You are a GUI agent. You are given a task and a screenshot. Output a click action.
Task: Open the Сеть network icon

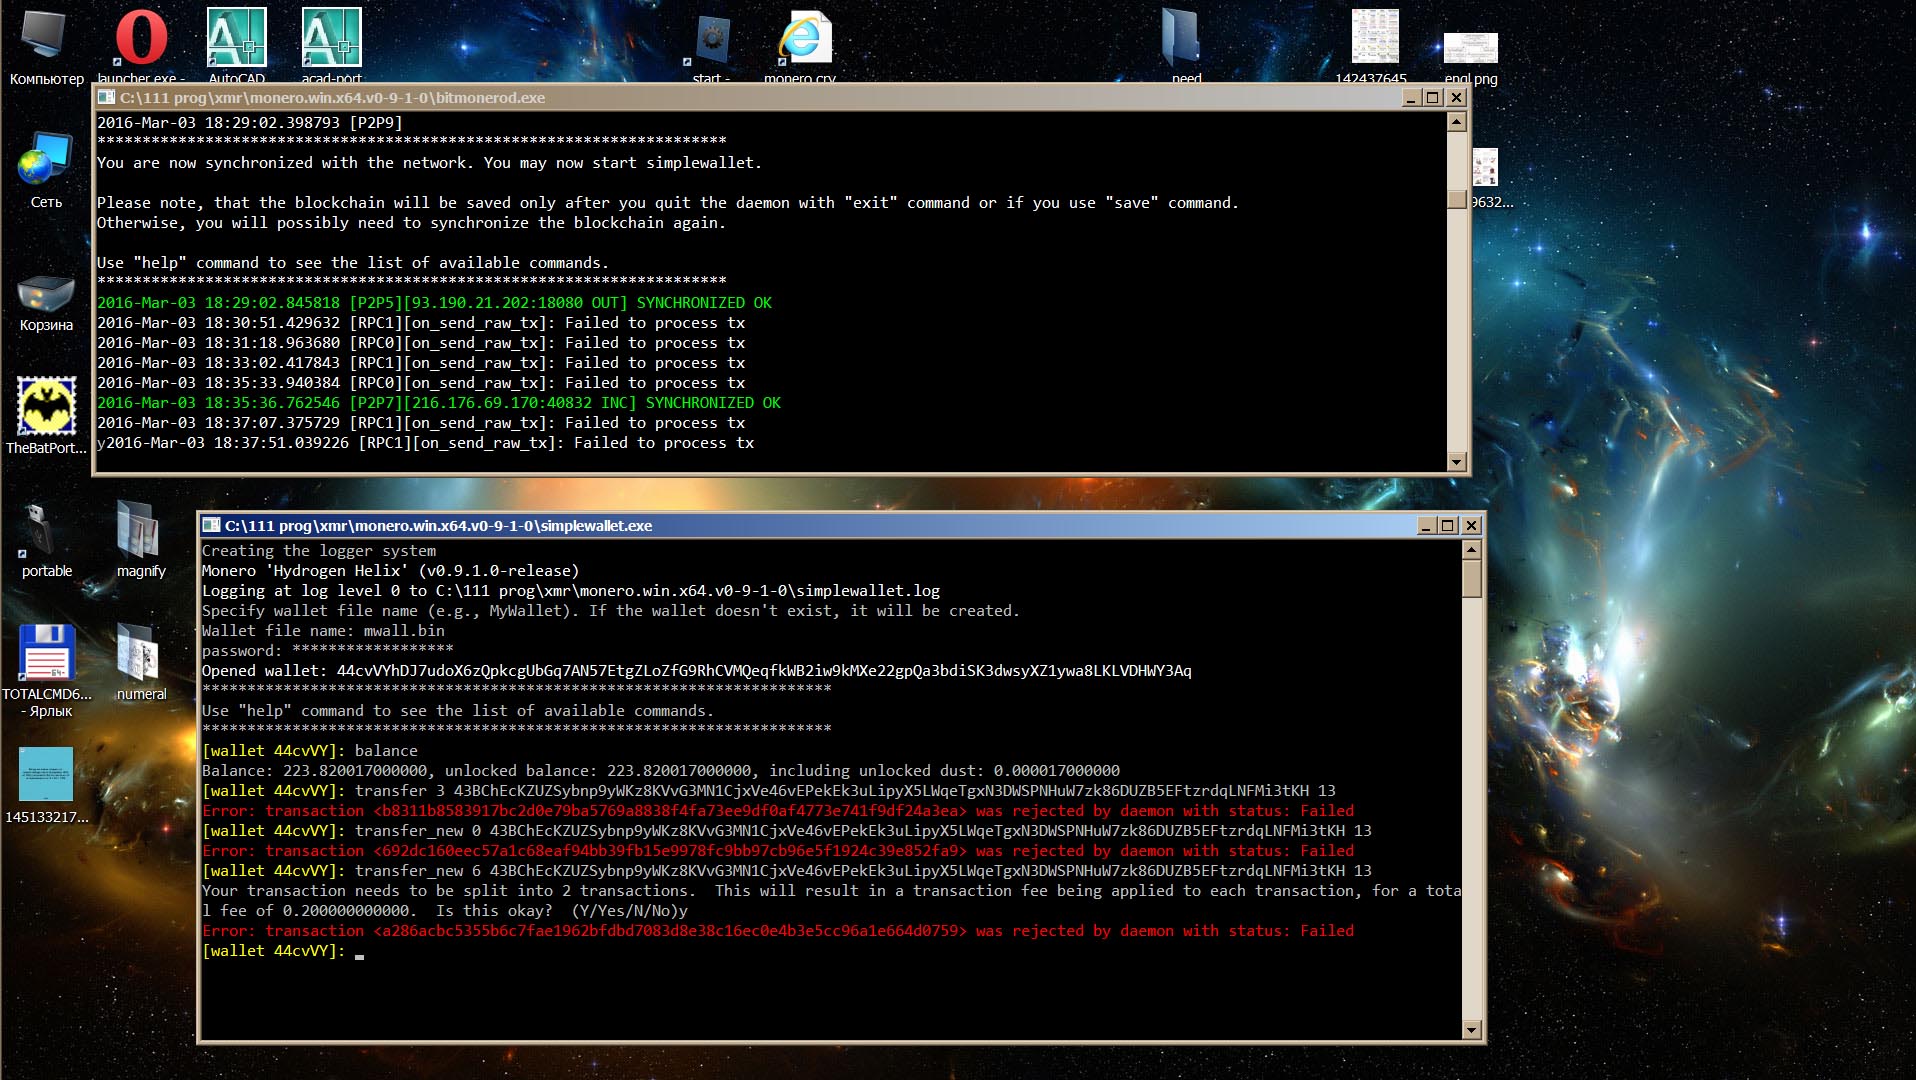[45, 172]
